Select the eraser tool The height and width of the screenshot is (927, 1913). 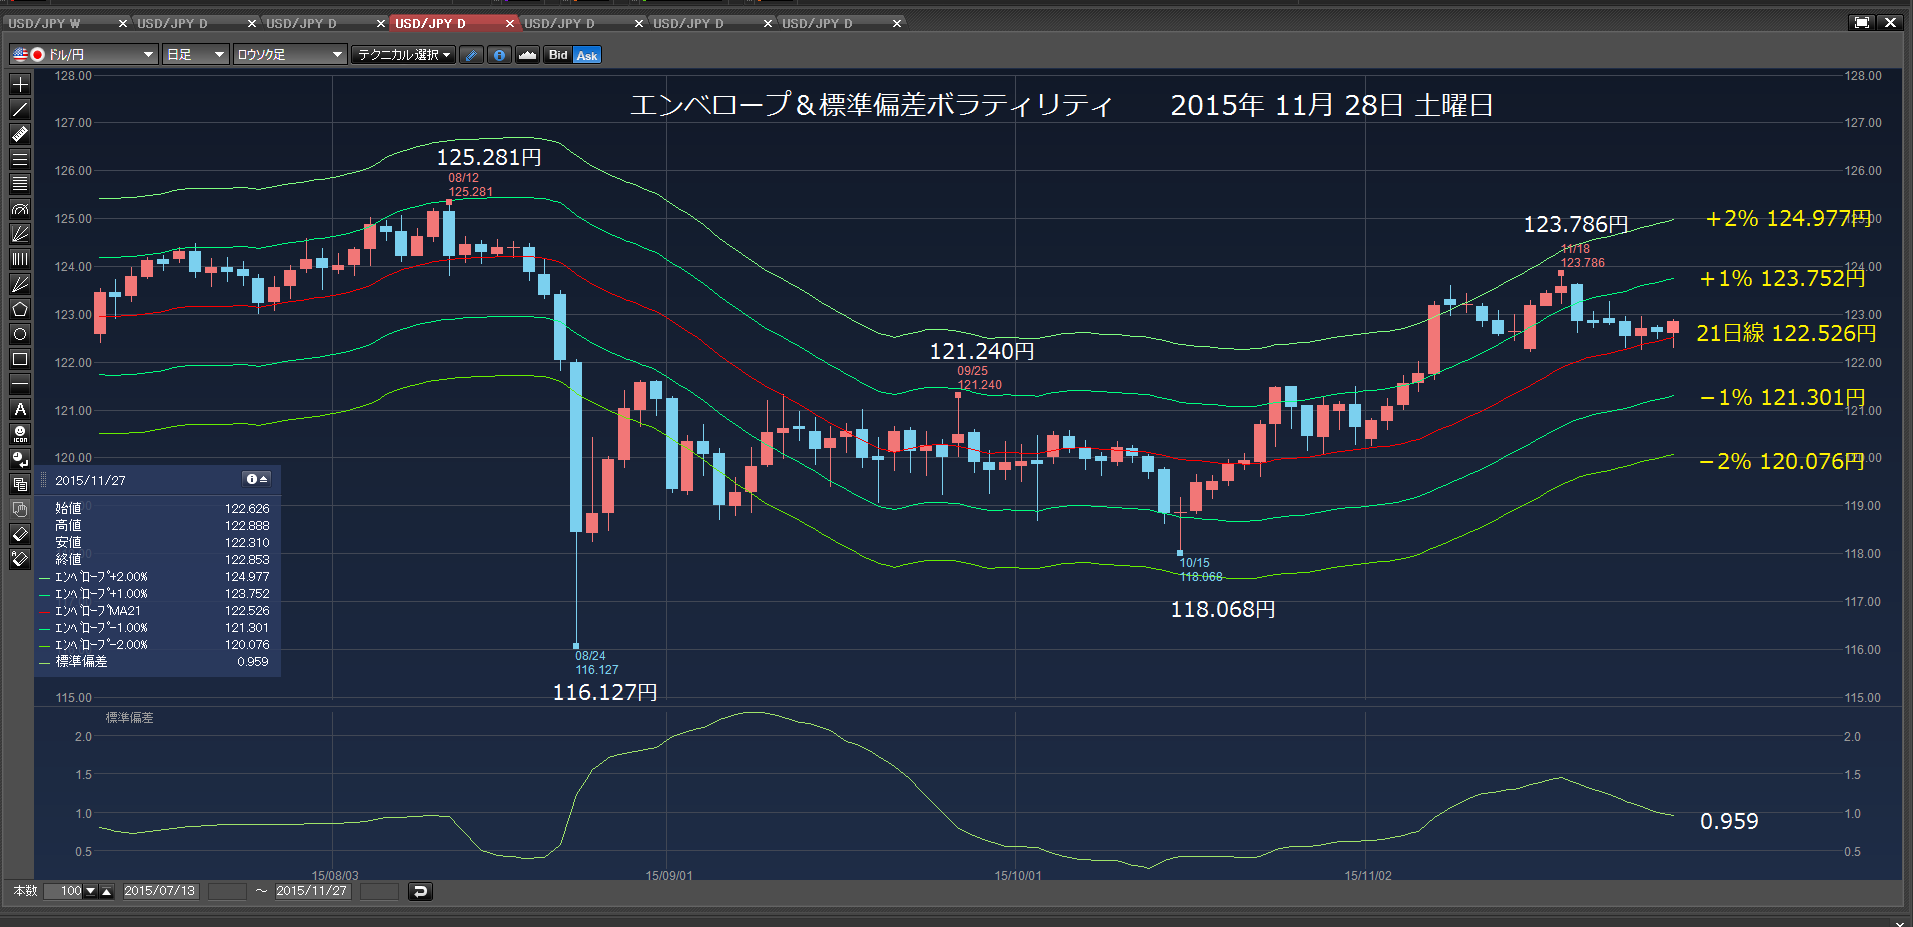pos(20,534)
